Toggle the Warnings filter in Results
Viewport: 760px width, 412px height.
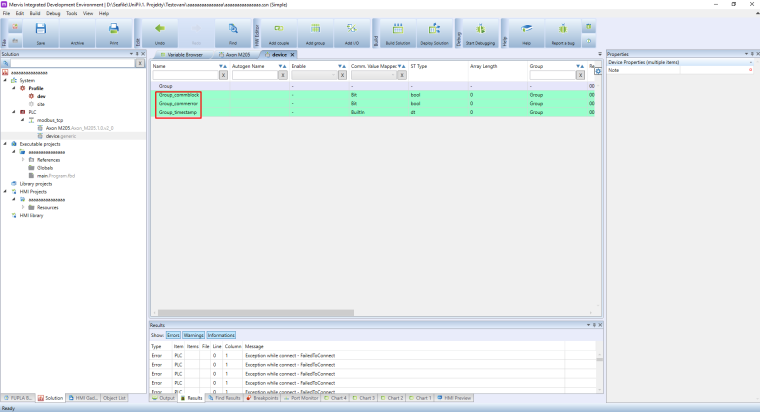click(193, 334)
